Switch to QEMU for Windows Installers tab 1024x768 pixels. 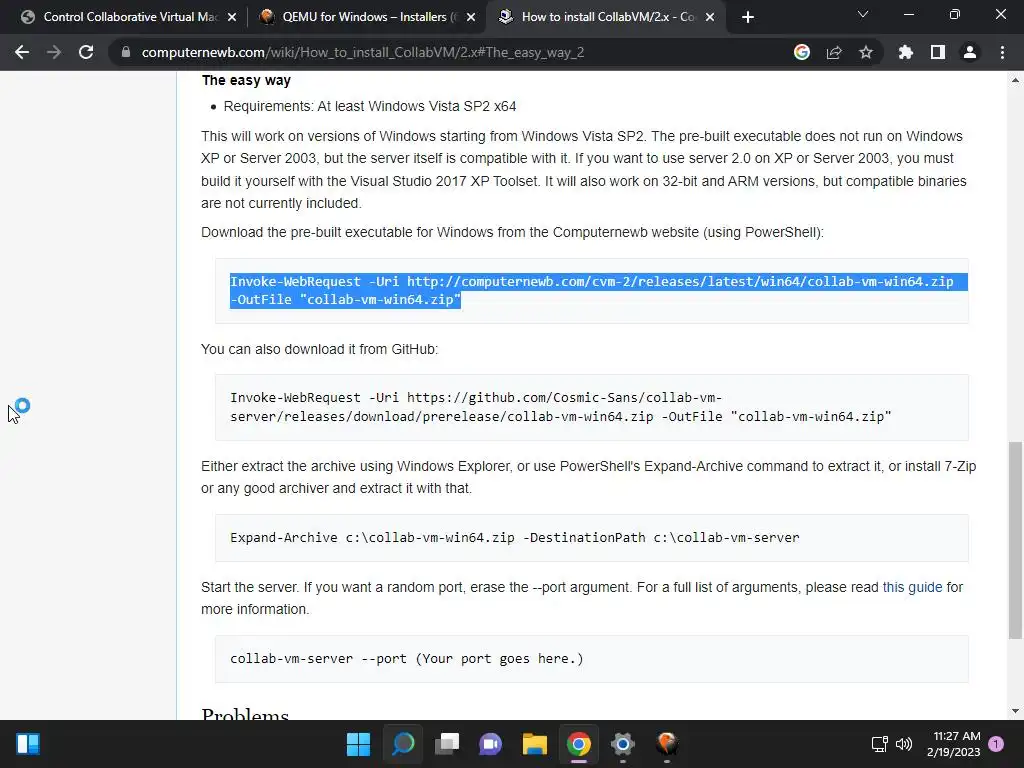pos(366,17)
